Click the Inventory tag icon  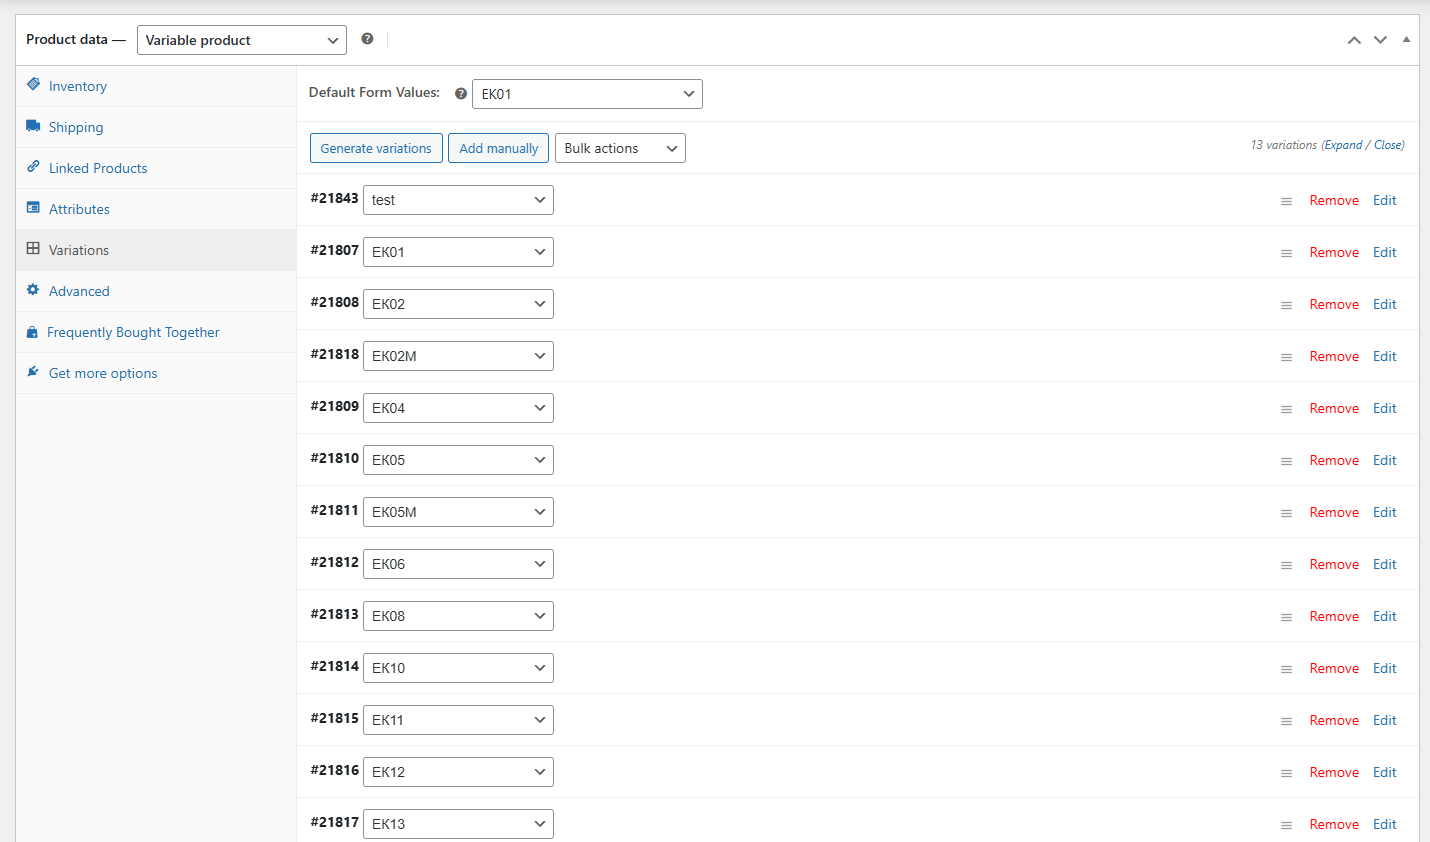click(33, 85)
